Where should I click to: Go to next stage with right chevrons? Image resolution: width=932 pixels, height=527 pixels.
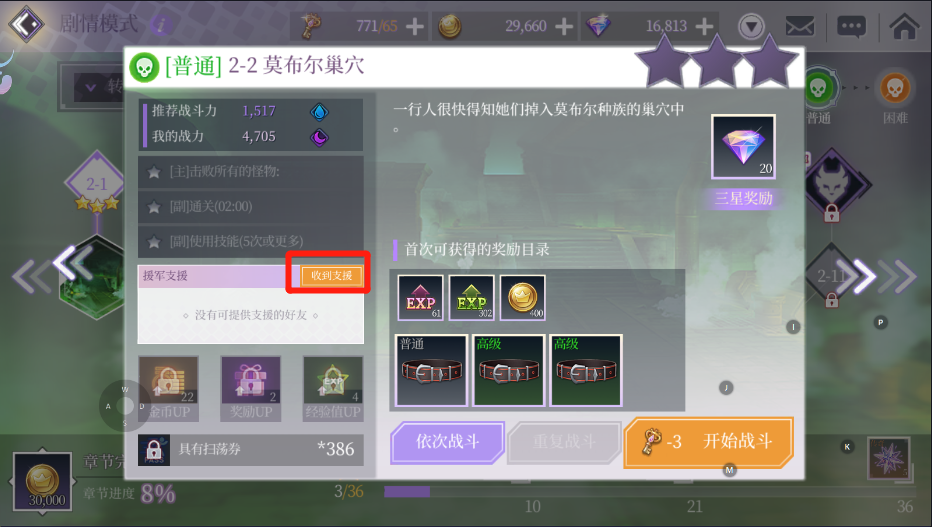(x=877, y=276)
